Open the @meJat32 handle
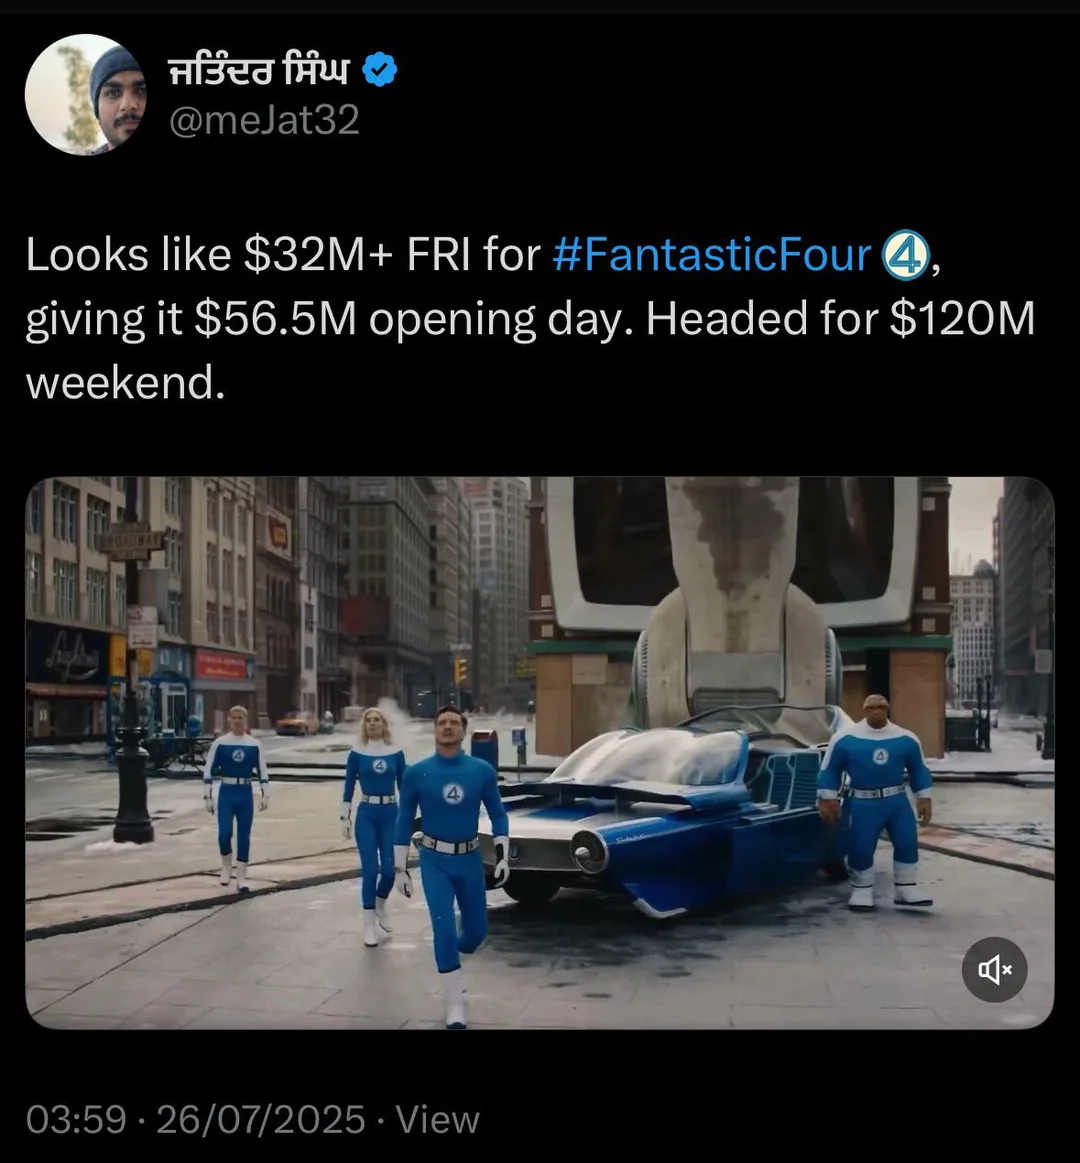The image size is (1080, 1163). tap(264, 119)
